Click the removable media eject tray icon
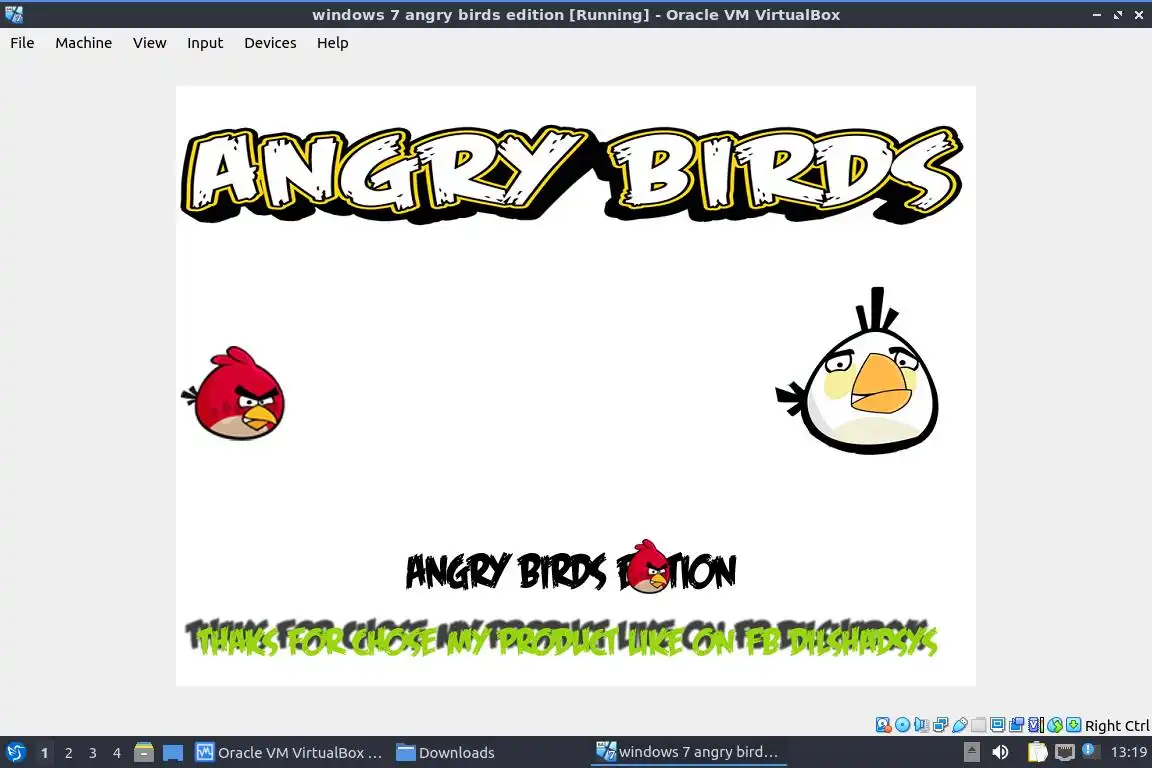The width and height of the screenshot is (1152, 768). click(971, 752)
